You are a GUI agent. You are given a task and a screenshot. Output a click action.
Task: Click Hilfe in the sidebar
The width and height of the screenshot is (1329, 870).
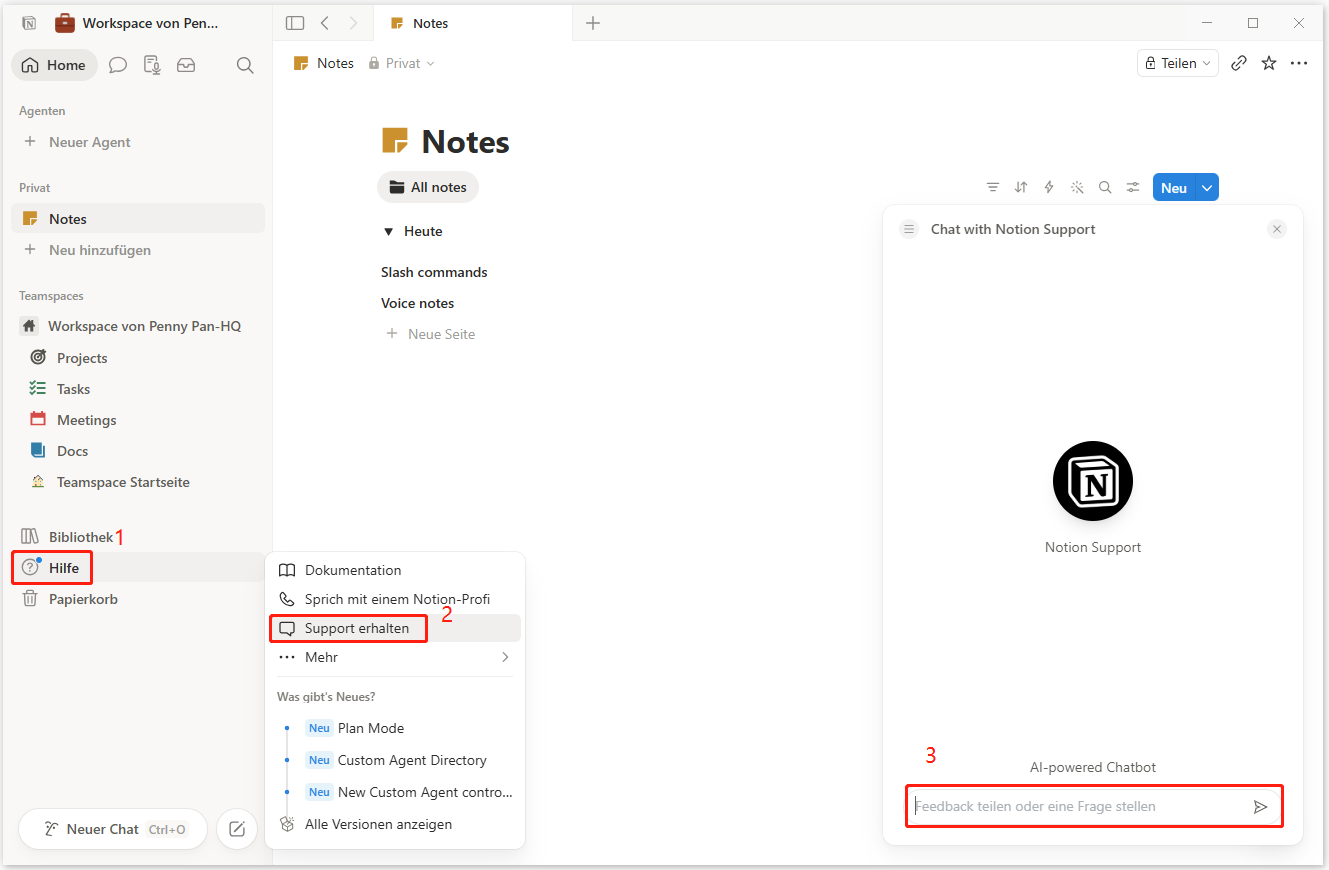138,568
